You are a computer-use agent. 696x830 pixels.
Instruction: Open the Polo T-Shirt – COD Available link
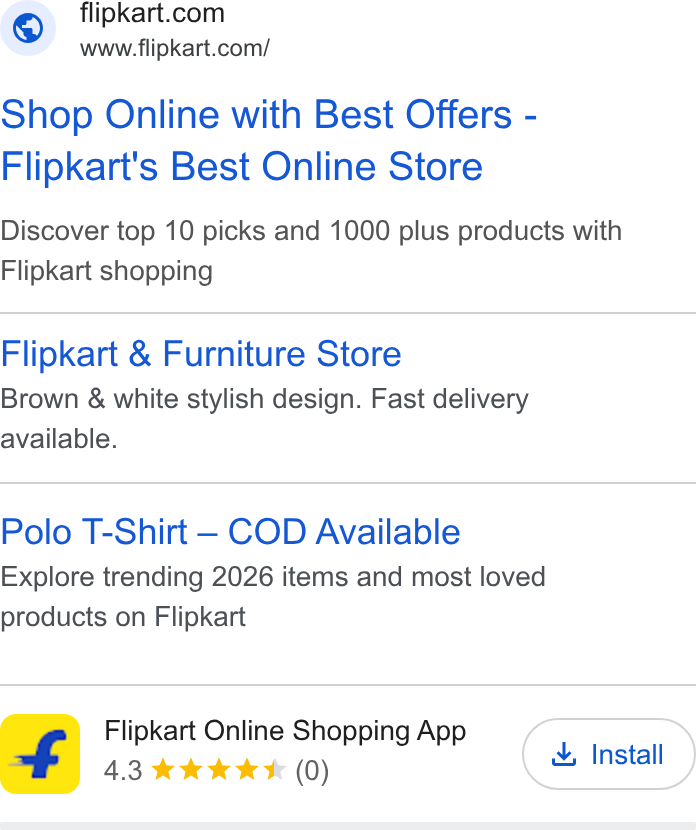[230, 531]
